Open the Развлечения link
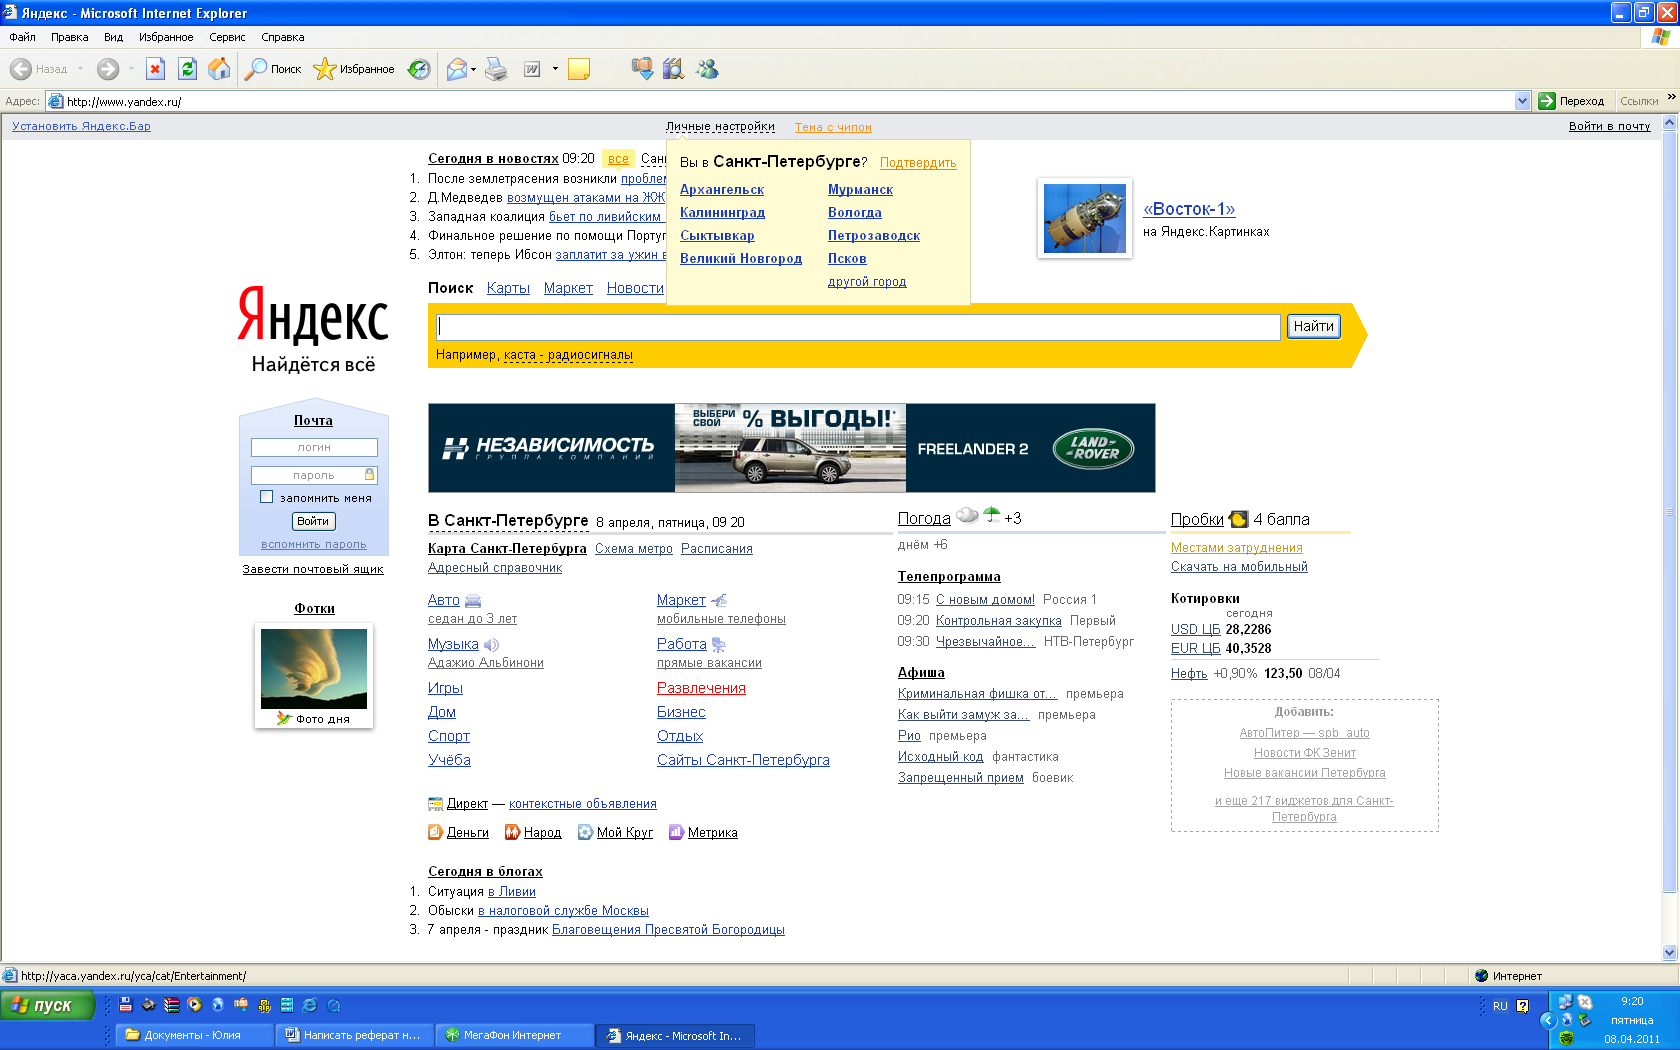This screenshot has width=1680, height=1050. (x=701, y=688)
